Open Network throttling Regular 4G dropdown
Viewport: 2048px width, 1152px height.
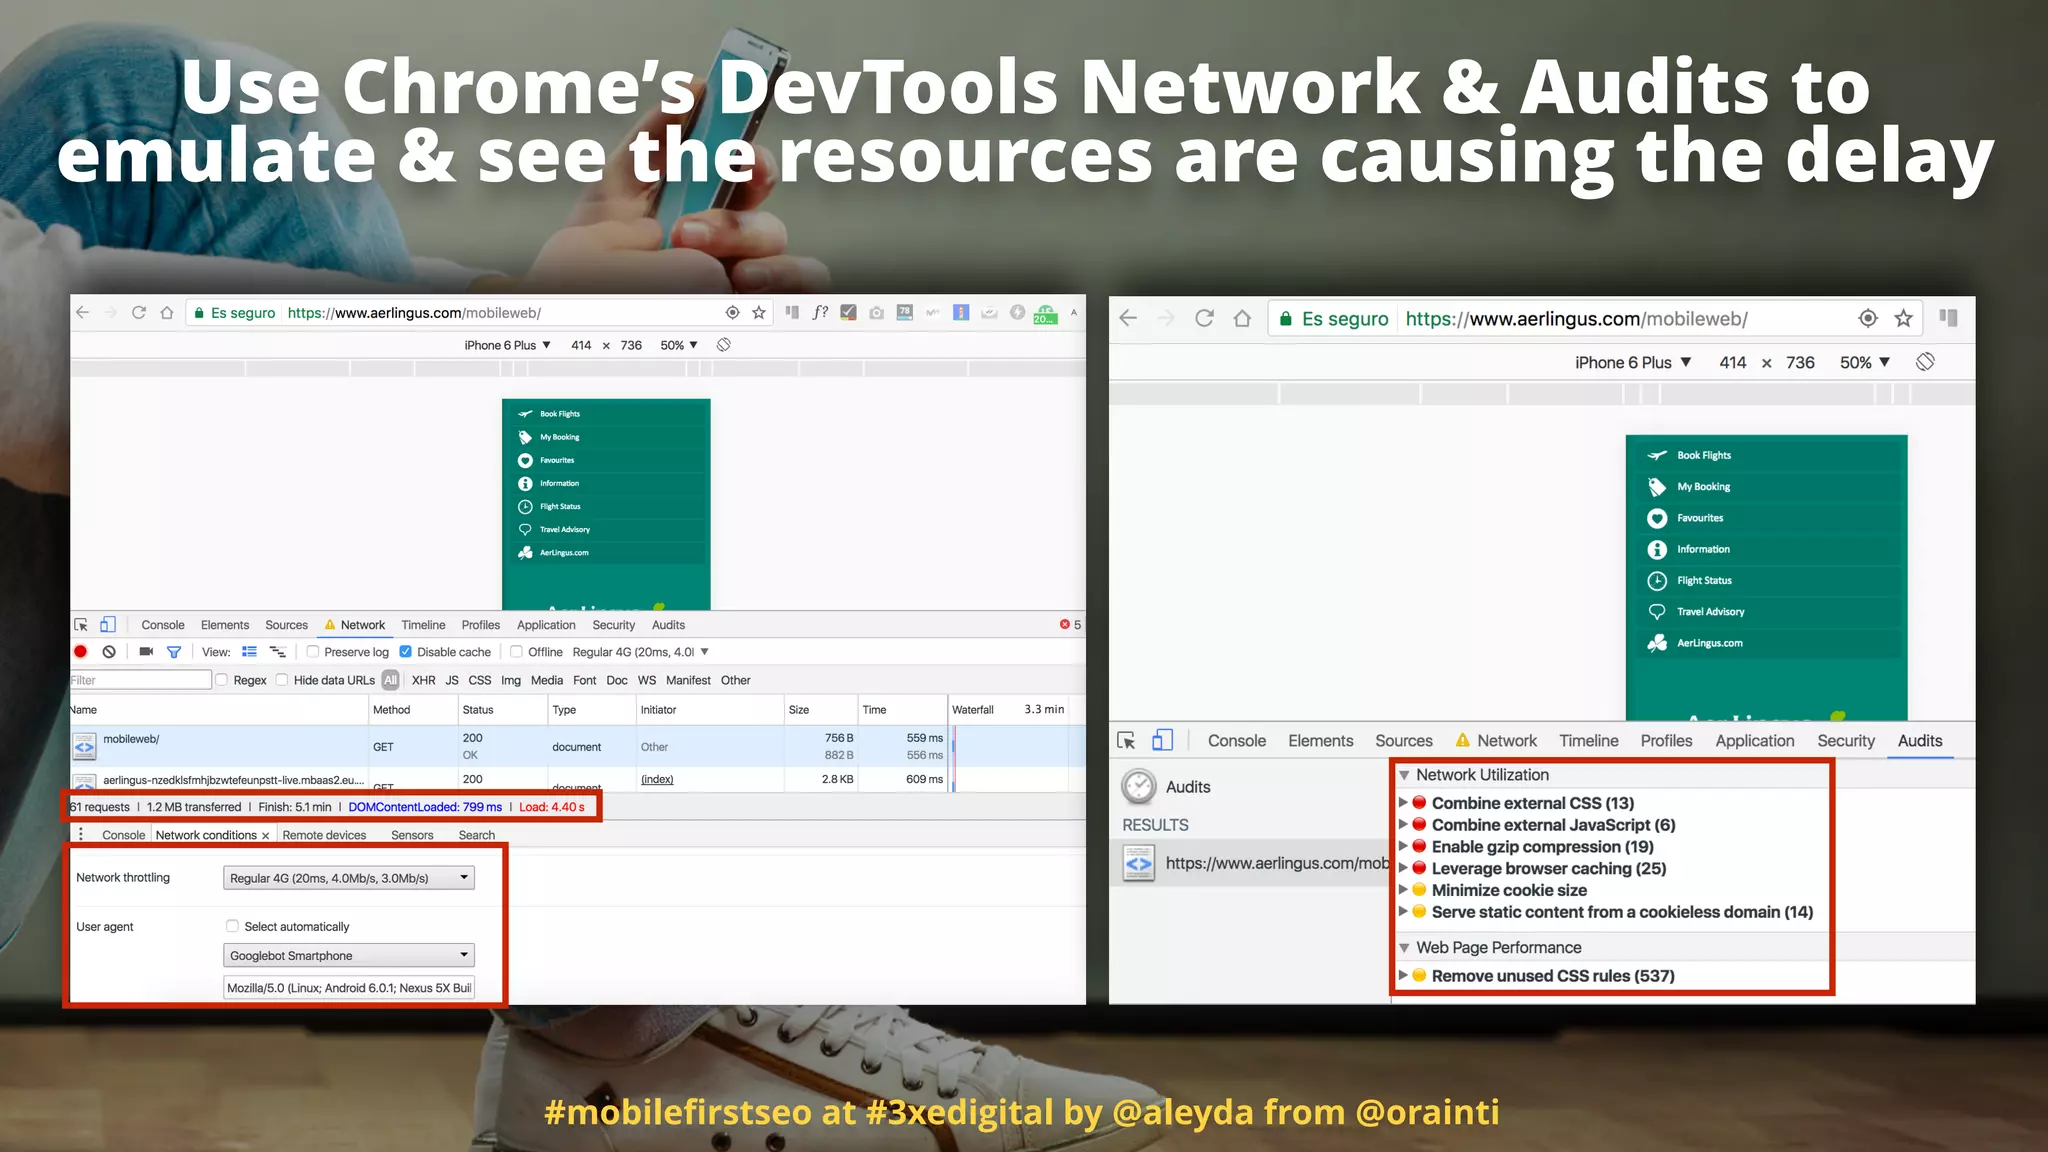click(349, 878)
